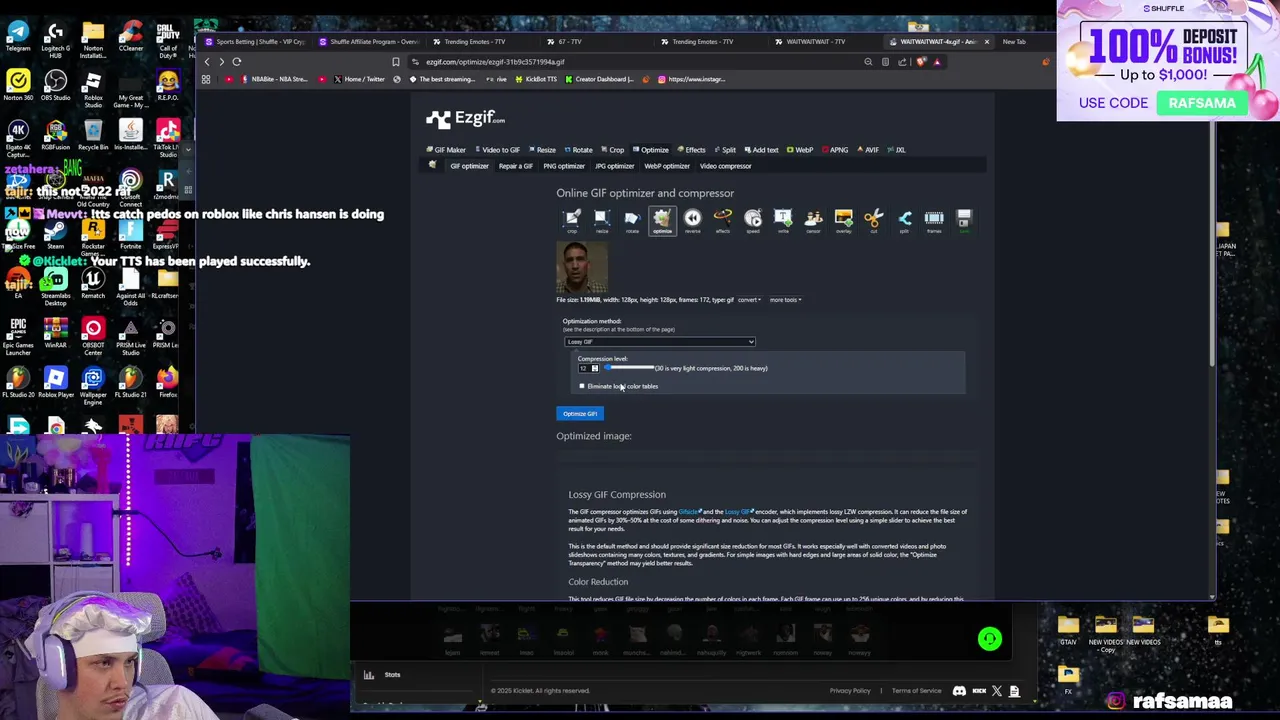
Task: Expand the convert dropdown
Action: [749, 300]
